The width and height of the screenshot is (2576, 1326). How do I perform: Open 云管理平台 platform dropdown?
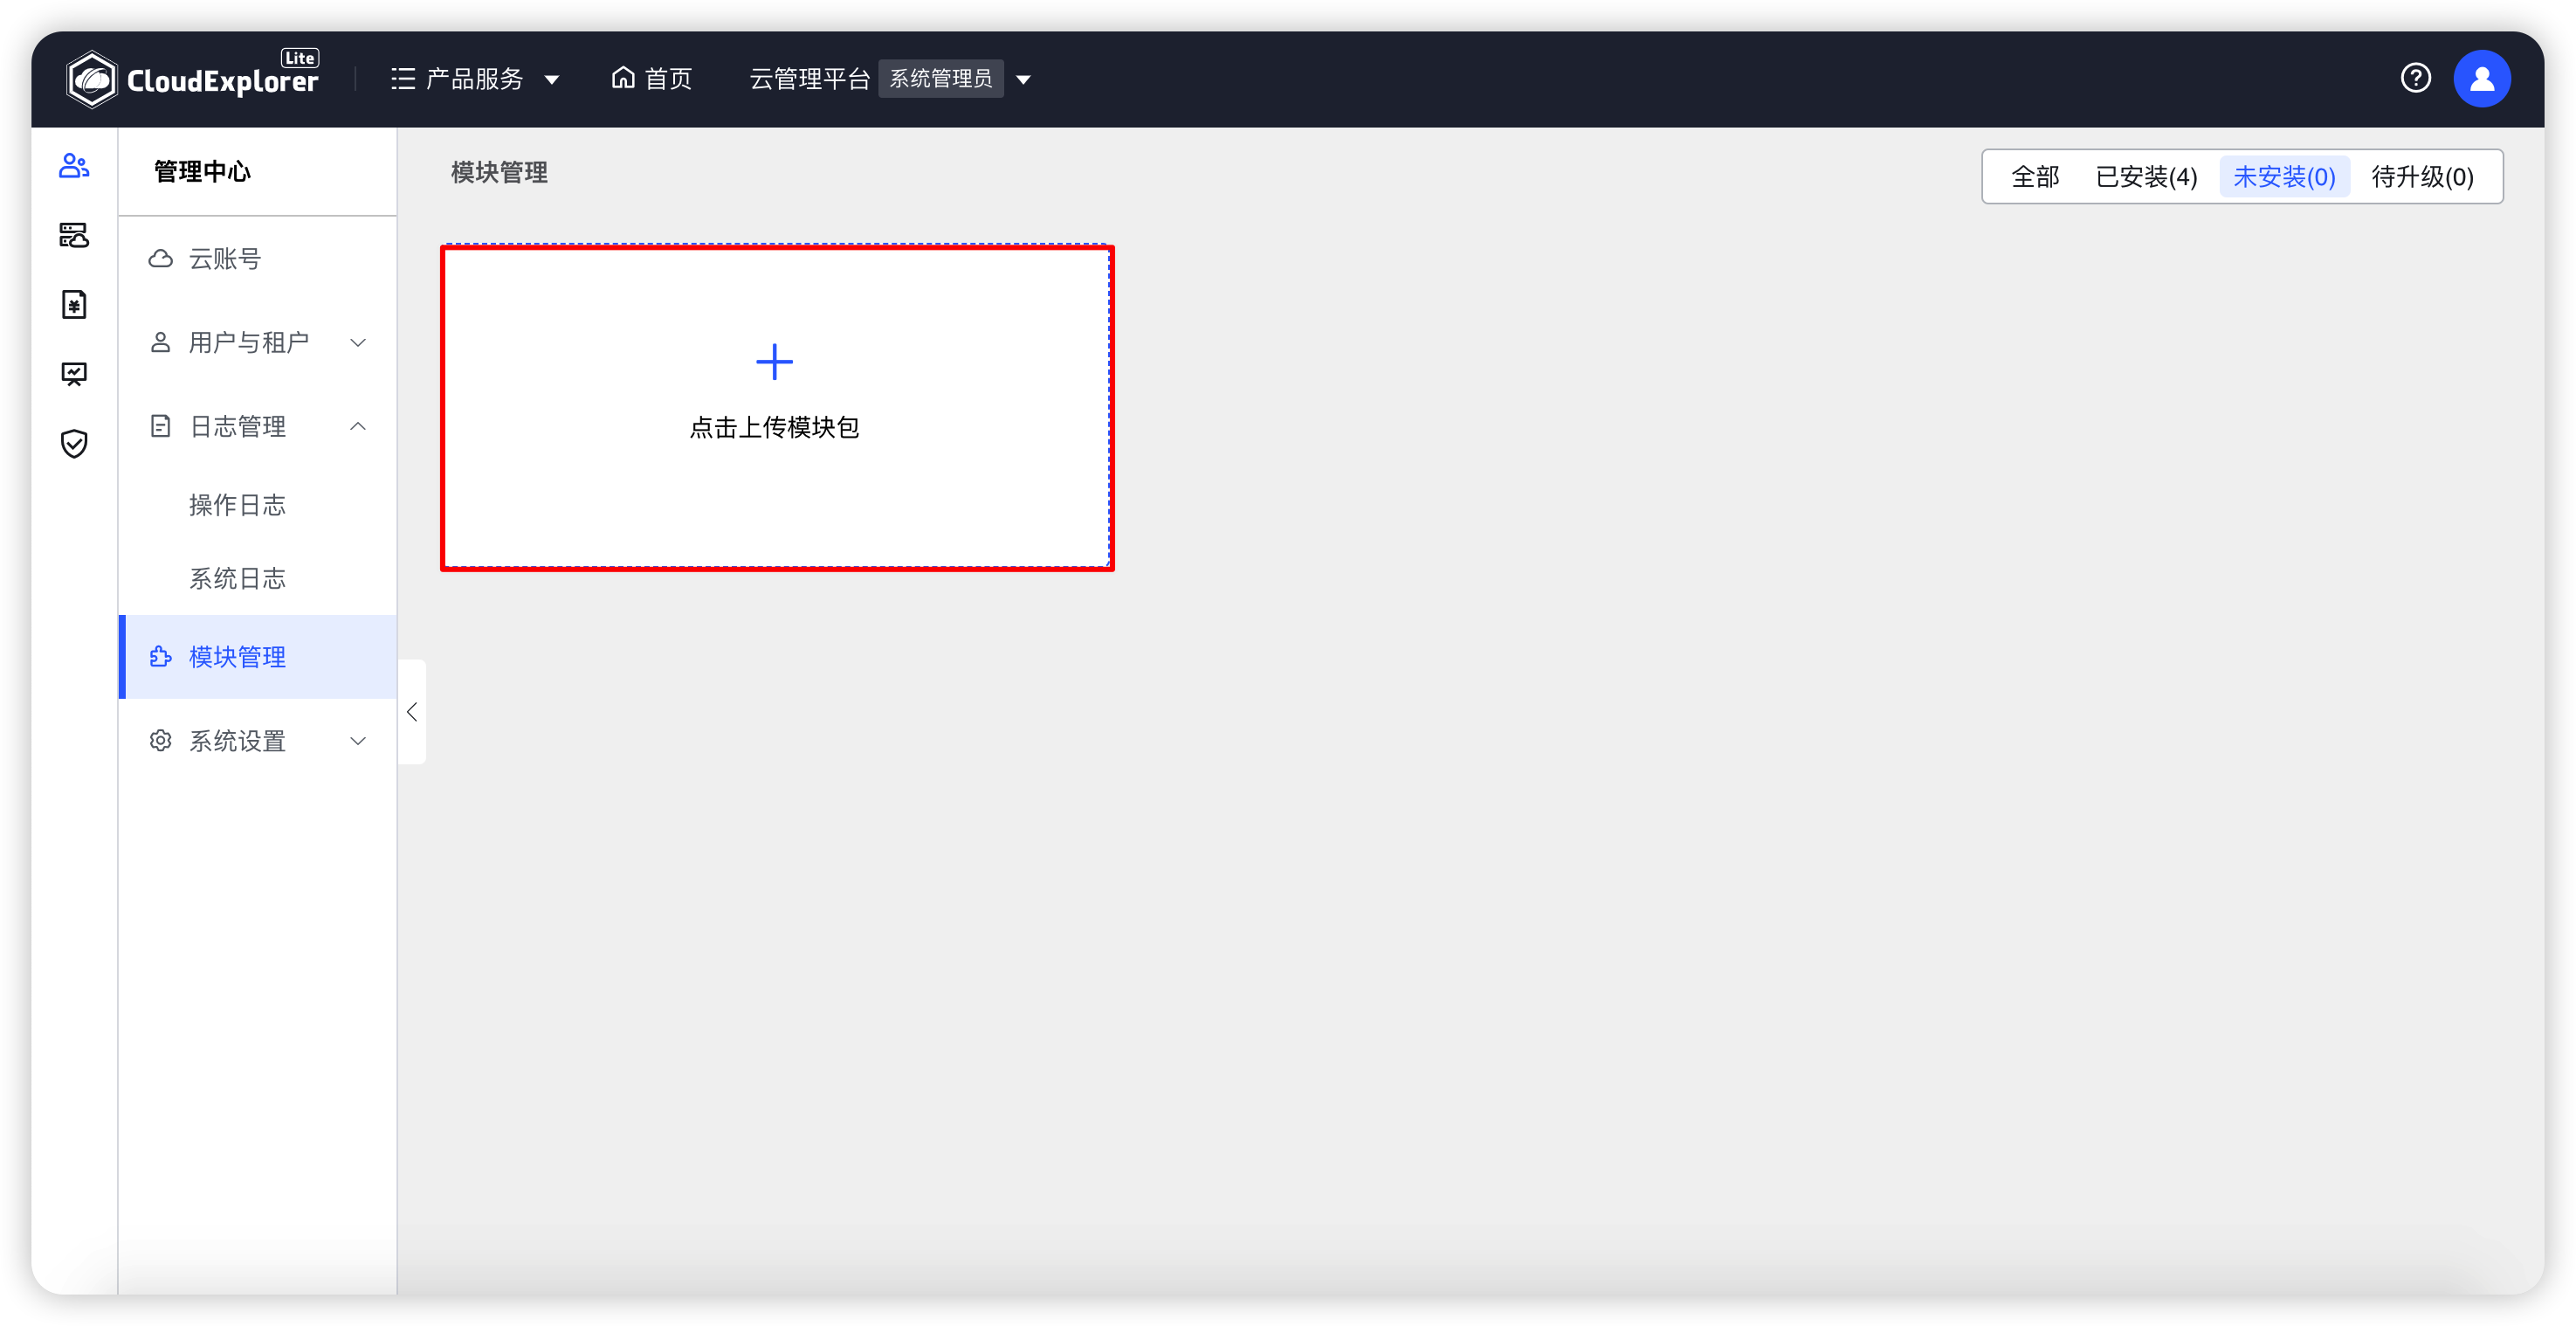1028,76
